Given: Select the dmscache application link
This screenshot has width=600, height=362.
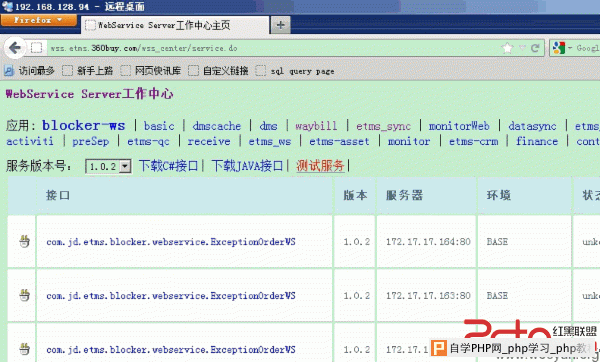Looking at the screenshot, I should pyautogui.click(x=217, y=126).
